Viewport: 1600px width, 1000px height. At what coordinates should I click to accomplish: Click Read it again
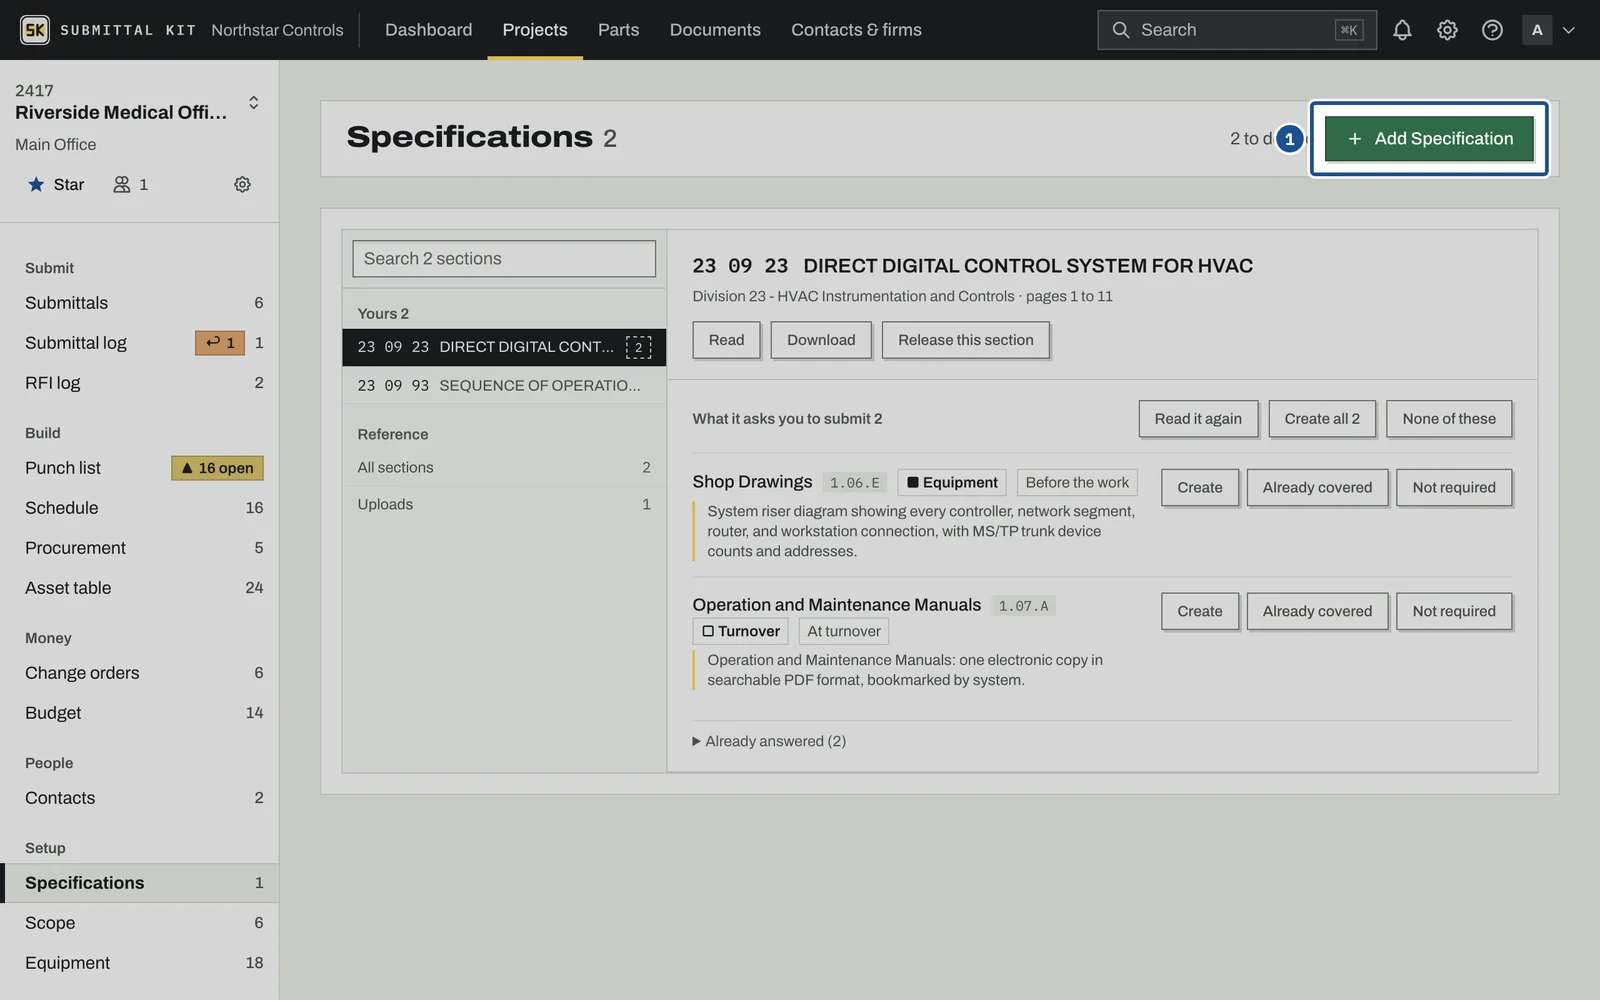click(x=1198, y=419)
